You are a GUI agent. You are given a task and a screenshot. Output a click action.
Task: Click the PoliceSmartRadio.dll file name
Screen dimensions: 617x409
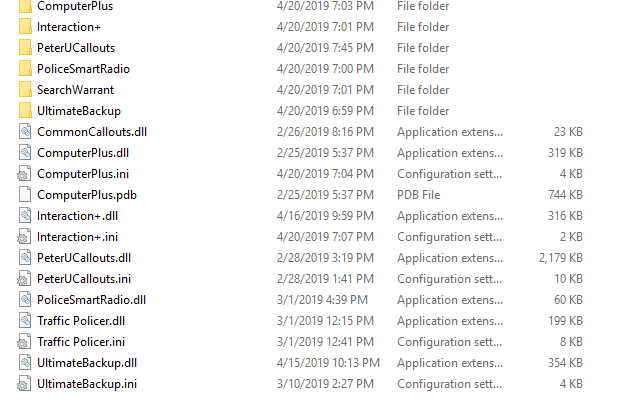91,300
